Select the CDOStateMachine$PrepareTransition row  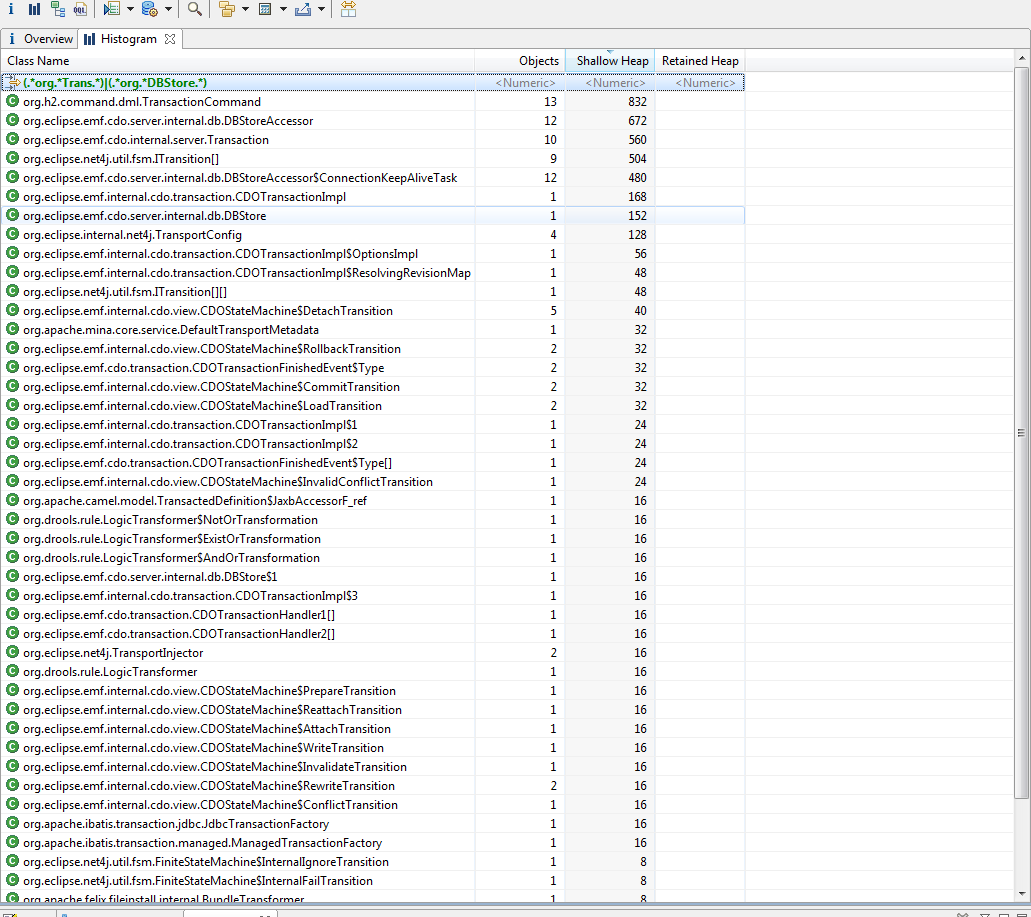373,691
